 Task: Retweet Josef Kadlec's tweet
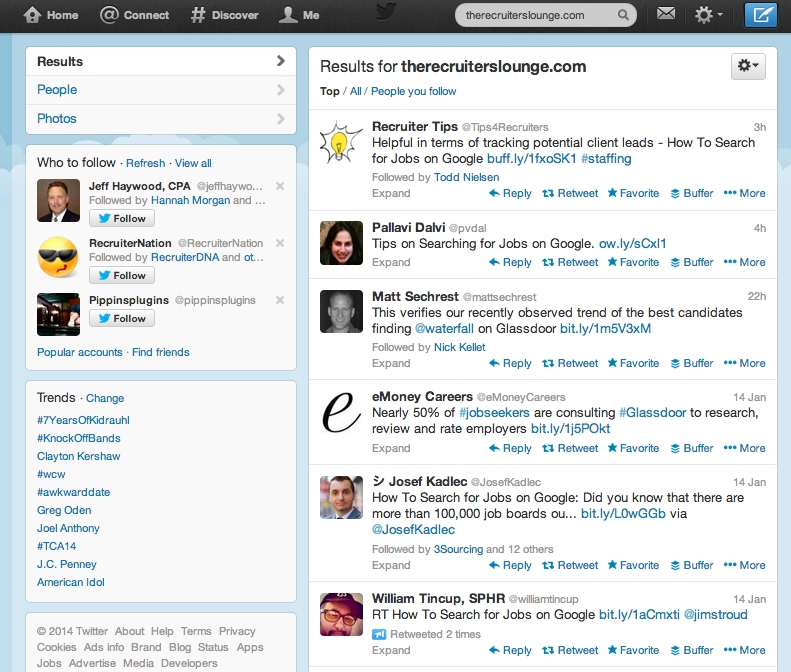coord(570,565)
